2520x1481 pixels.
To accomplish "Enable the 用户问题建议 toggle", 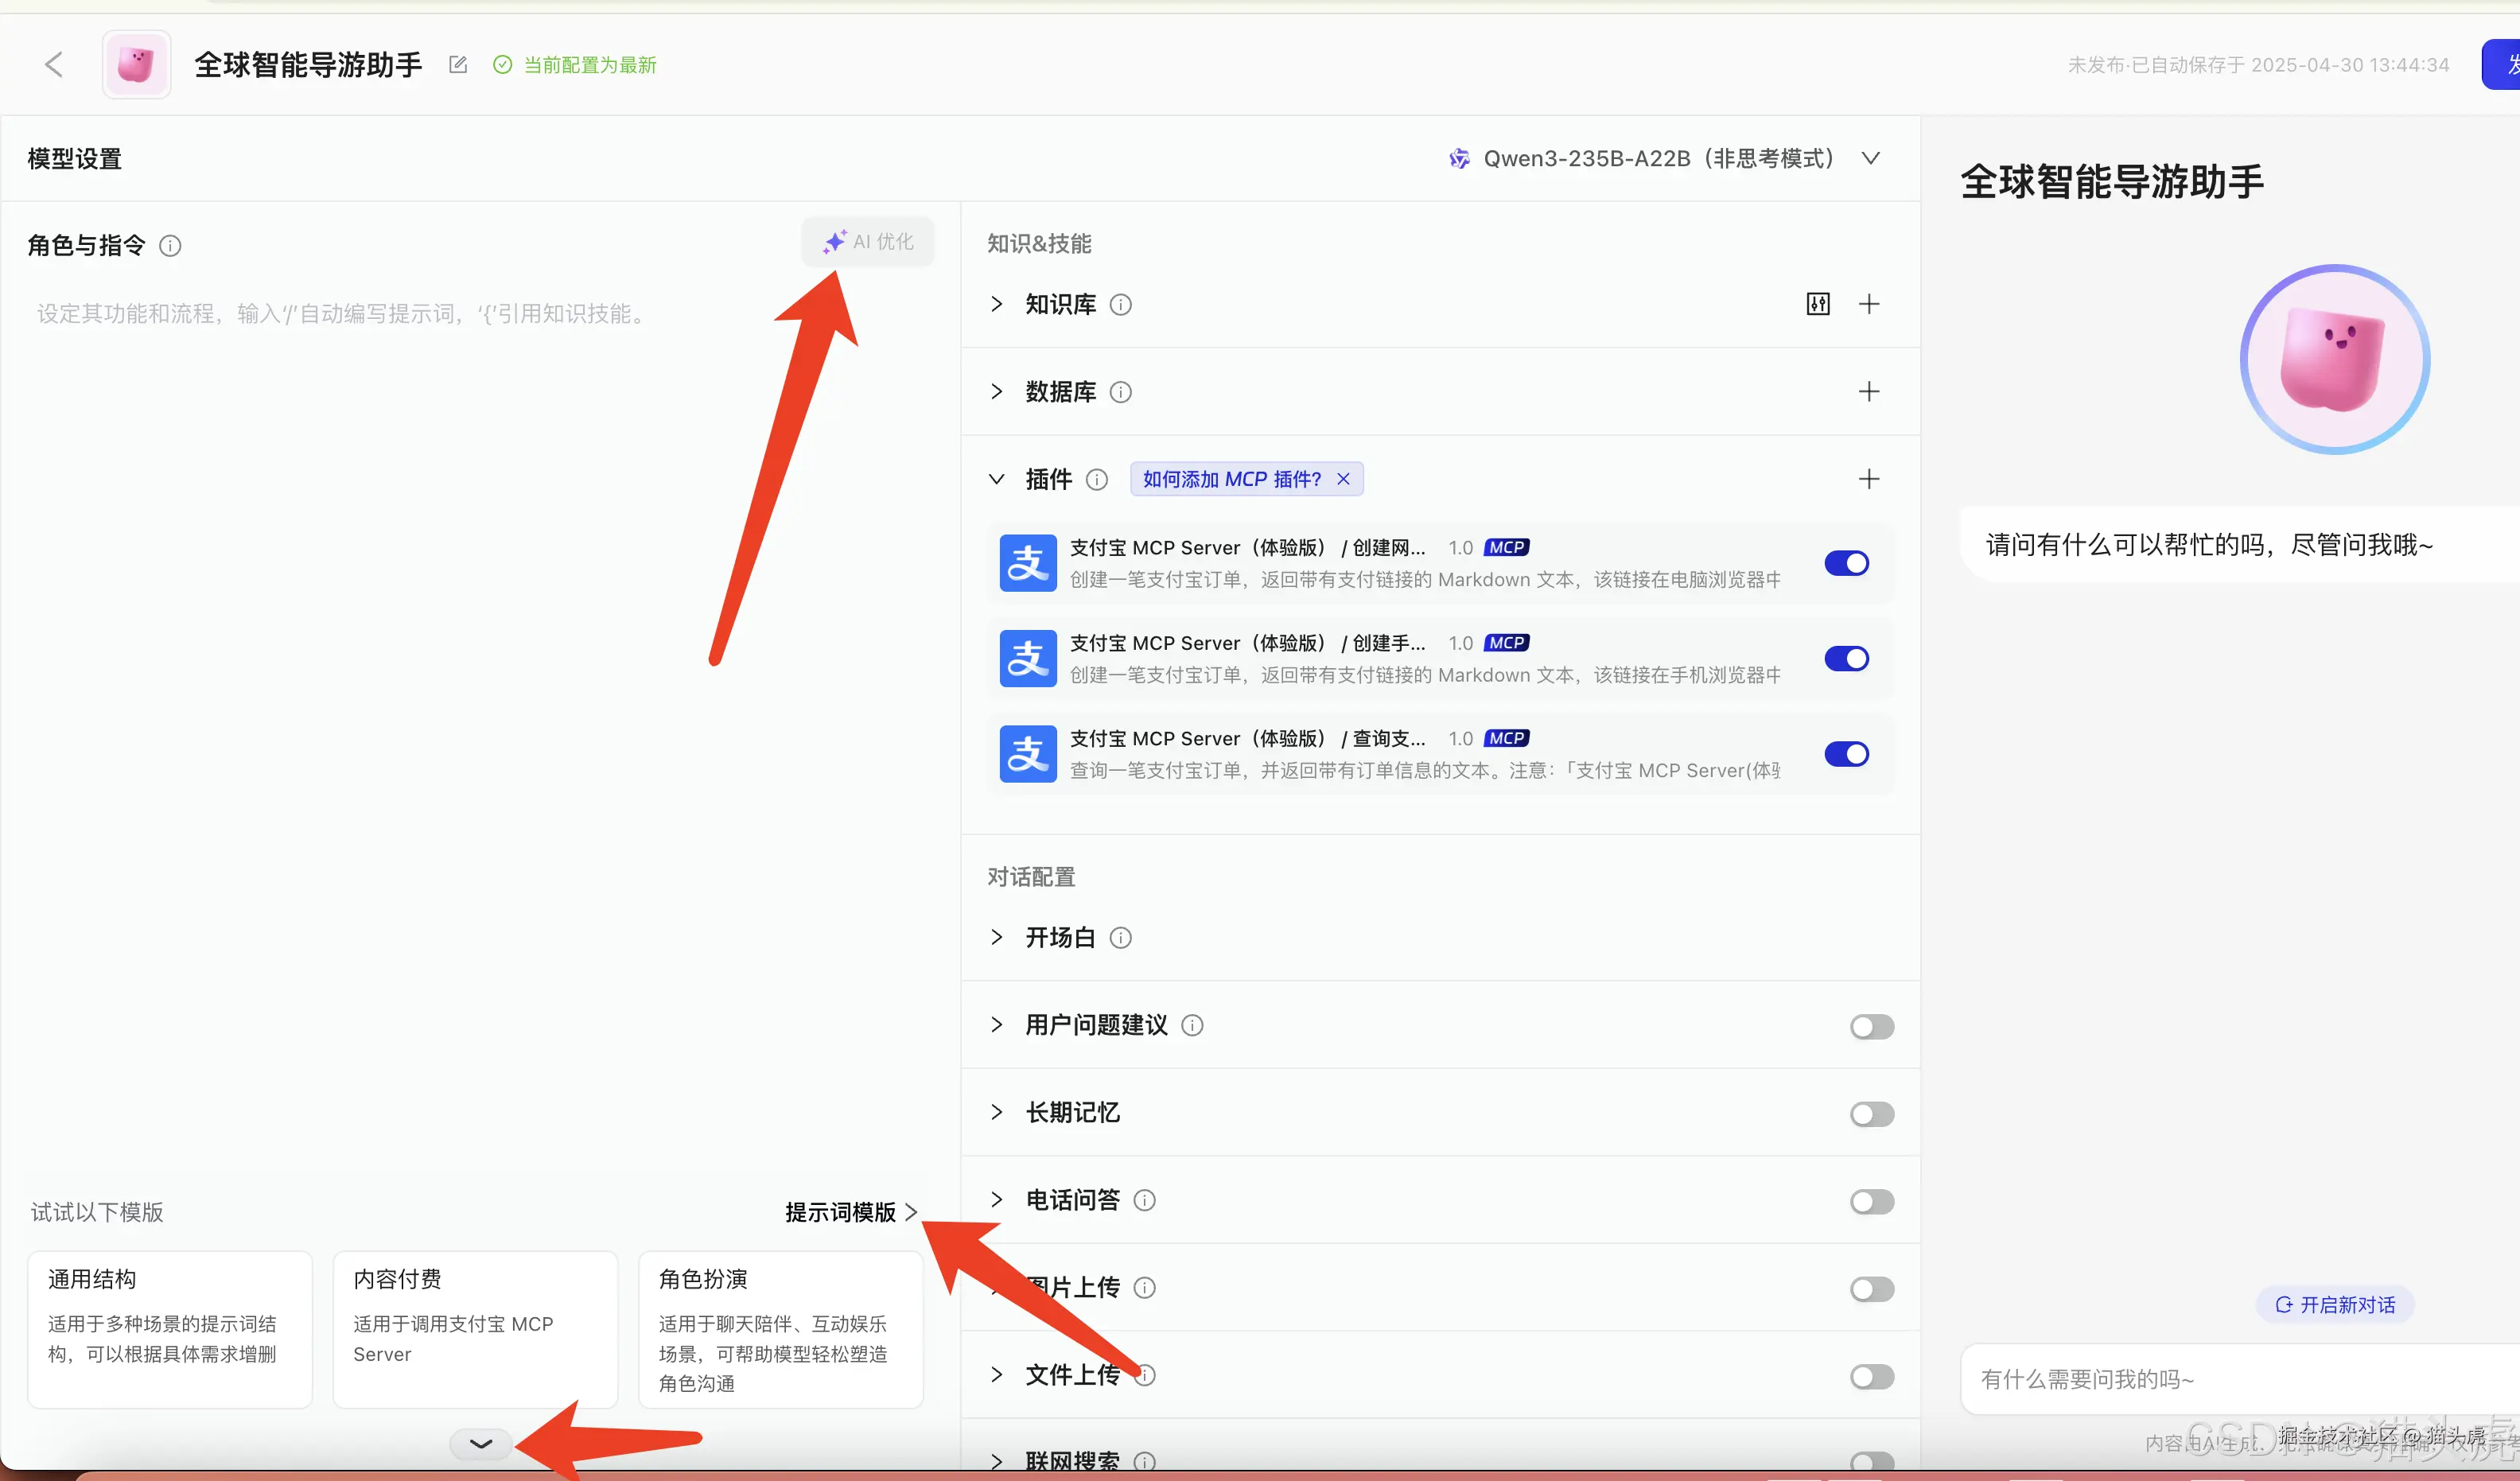I will coord(1871,1026).
